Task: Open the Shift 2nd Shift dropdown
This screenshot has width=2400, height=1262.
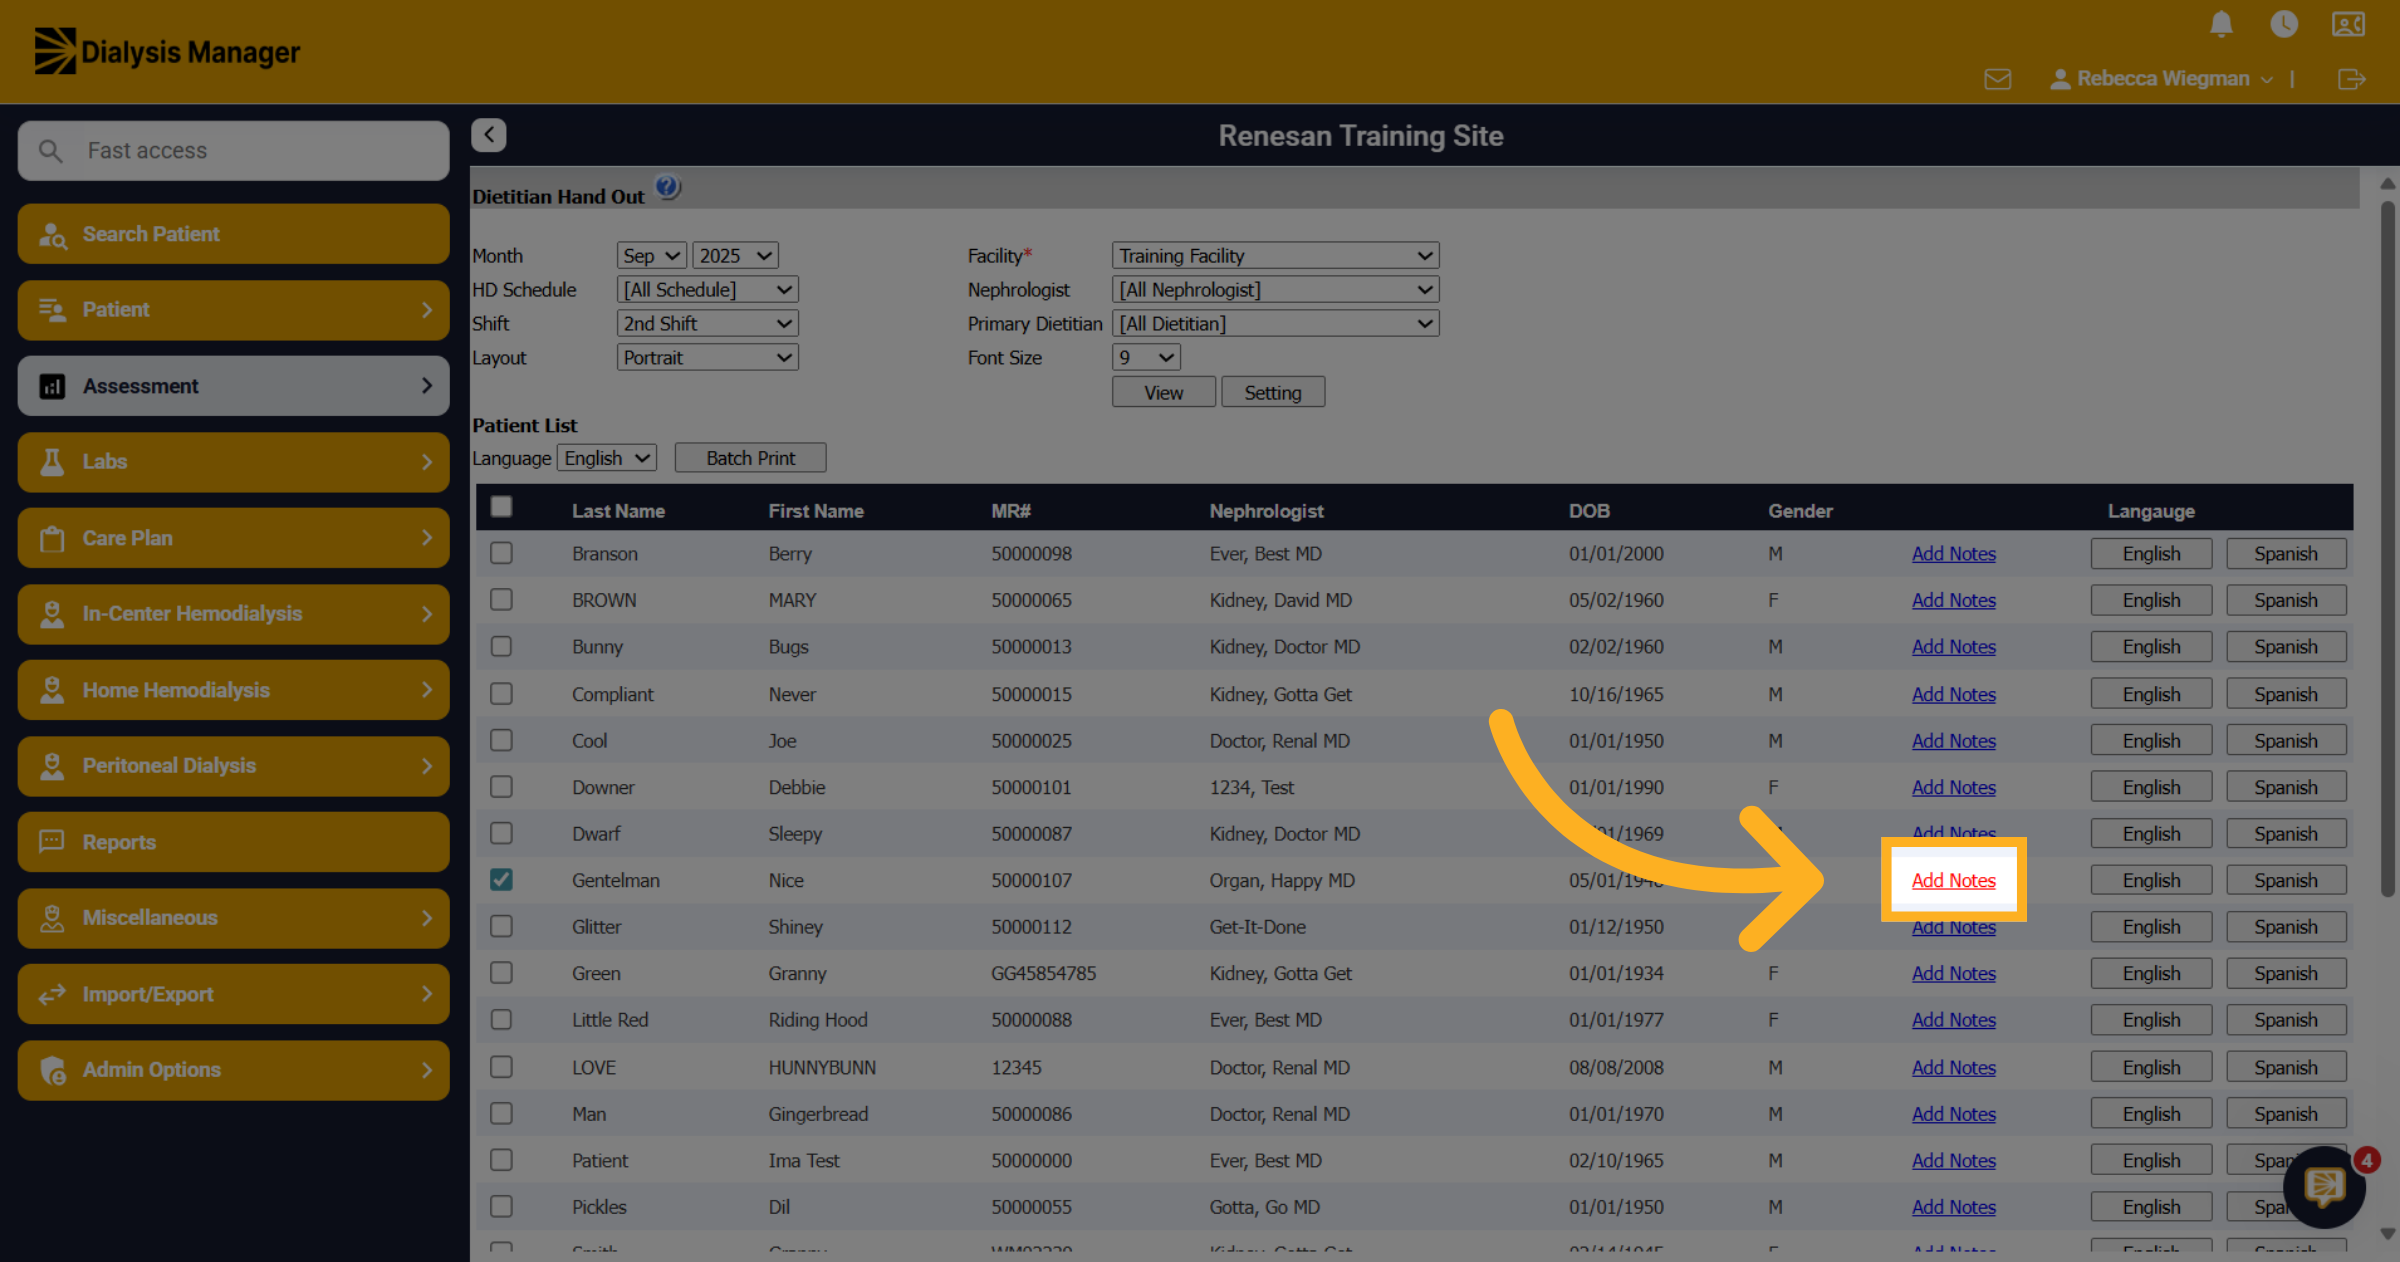Action: [707, 324]
